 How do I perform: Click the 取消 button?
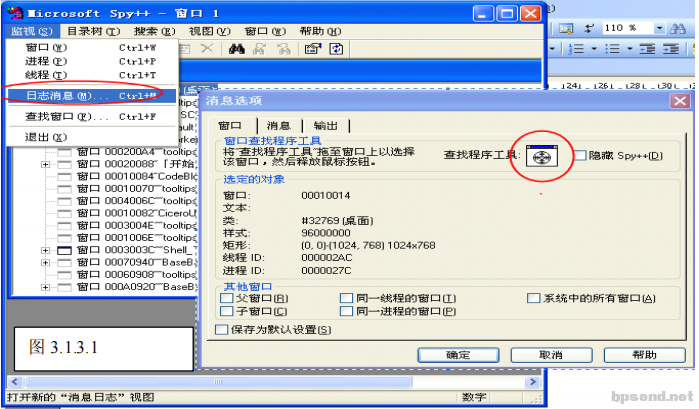551,355
